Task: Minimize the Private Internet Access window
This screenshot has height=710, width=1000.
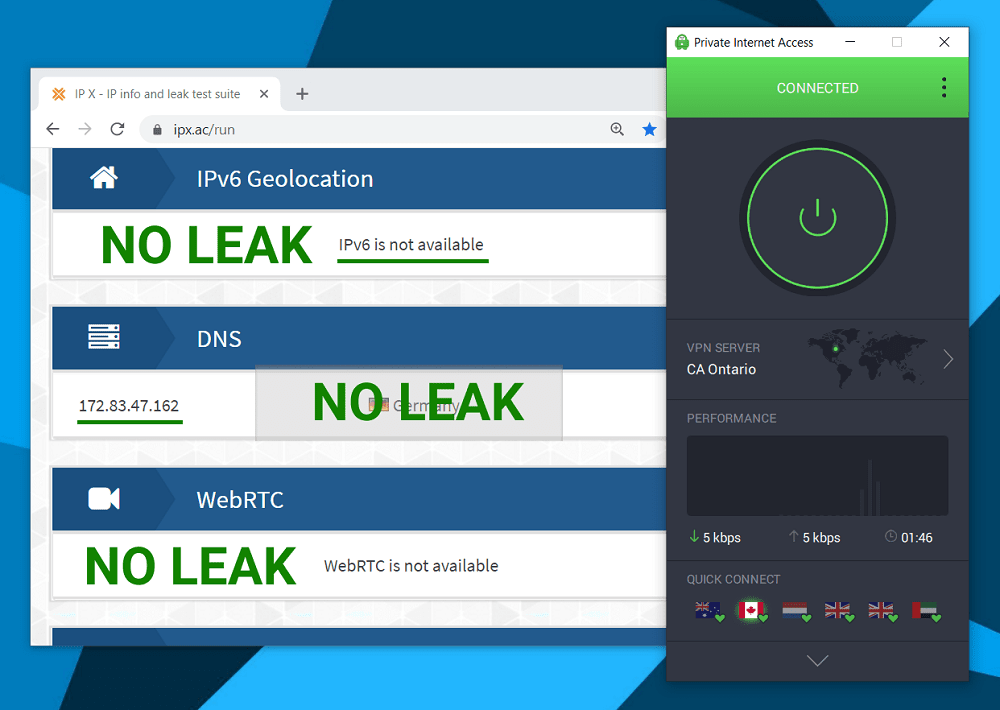Action: coord(850,42)
